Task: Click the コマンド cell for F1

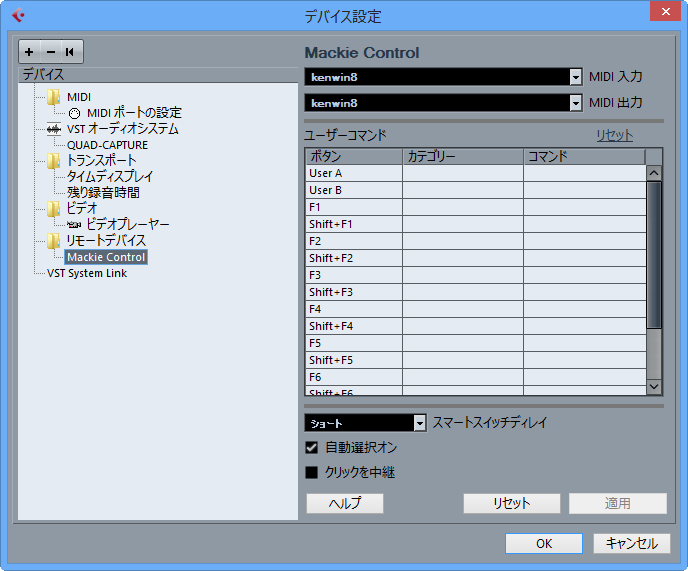Action: pyautogui.click(x=584, y=207)
